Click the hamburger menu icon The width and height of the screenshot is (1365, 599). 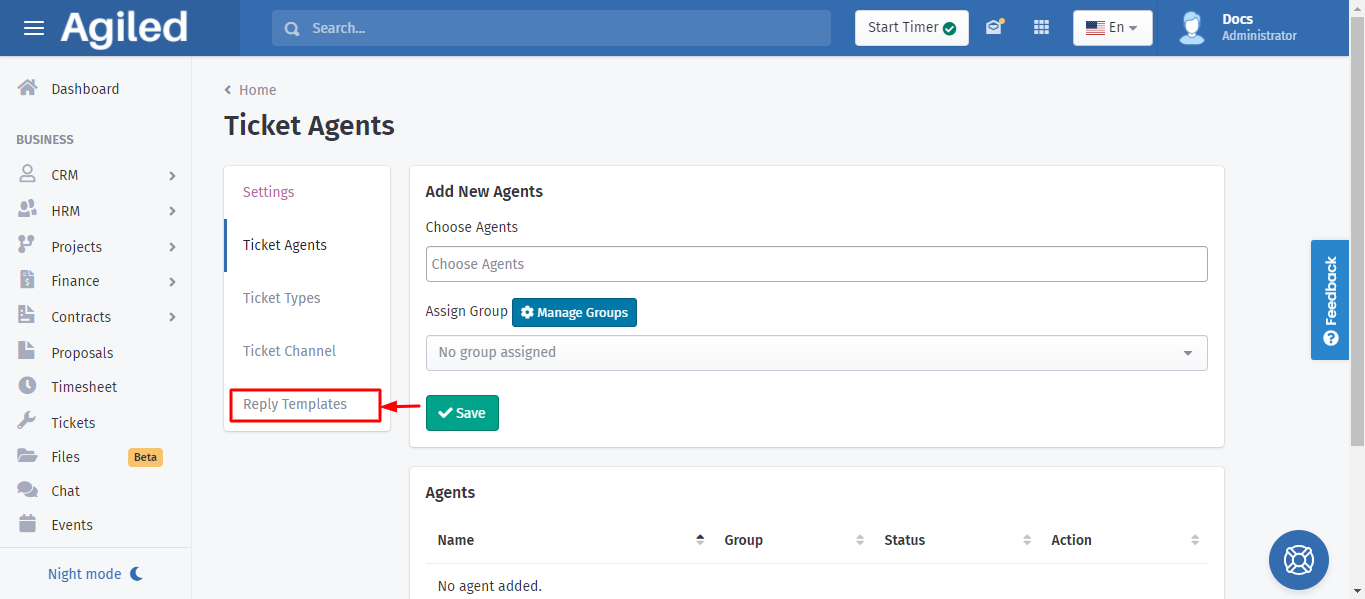tap(34, 28)
